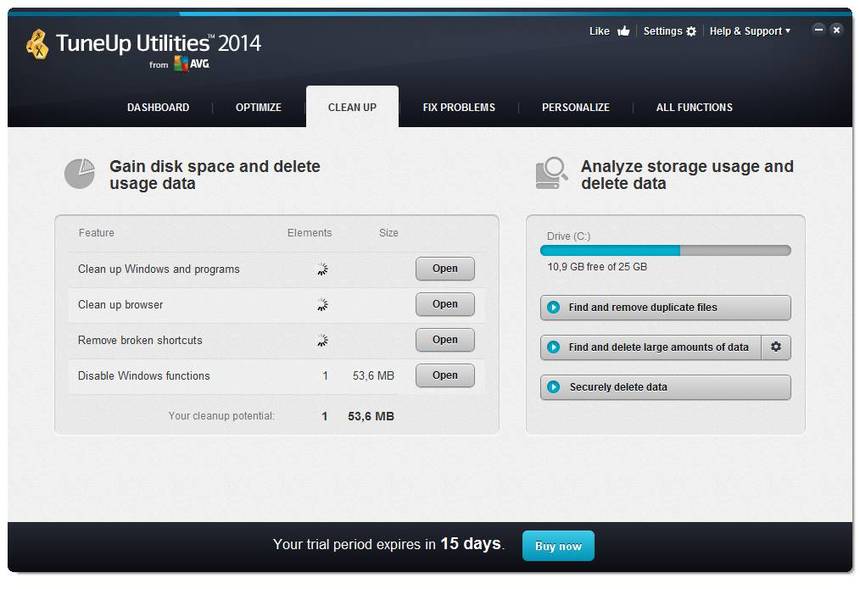Select the Remove broken shortcuts row label
This screenshot has height=589, width=860.
[140, 341]
